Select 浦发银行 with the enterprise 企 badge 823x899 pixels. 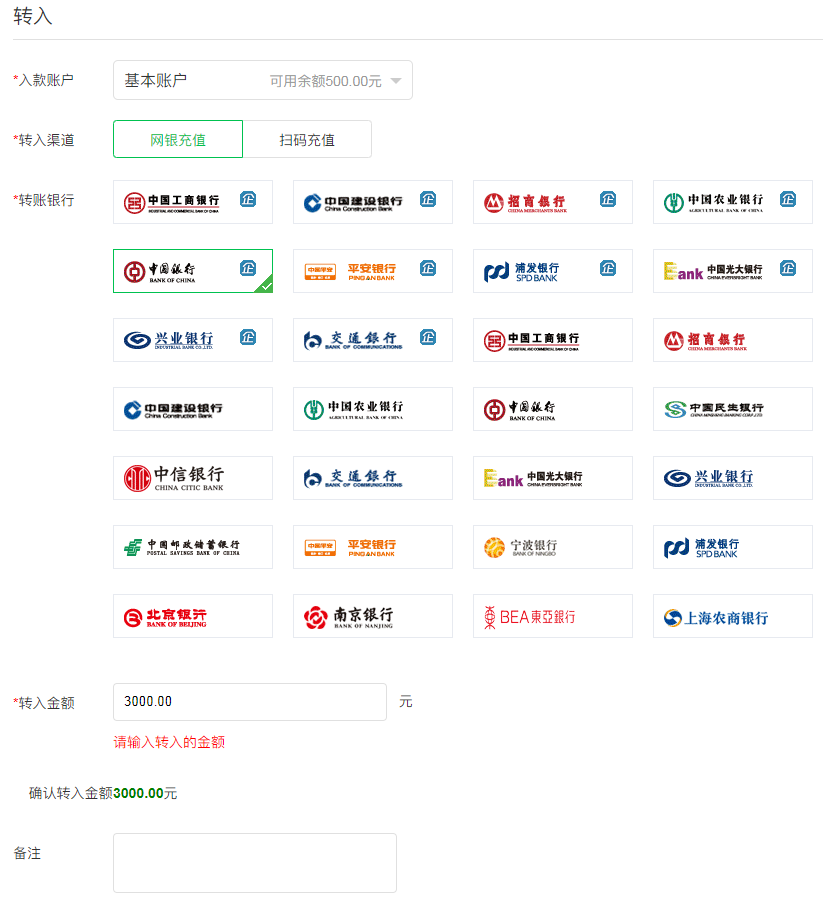[553, 271]
